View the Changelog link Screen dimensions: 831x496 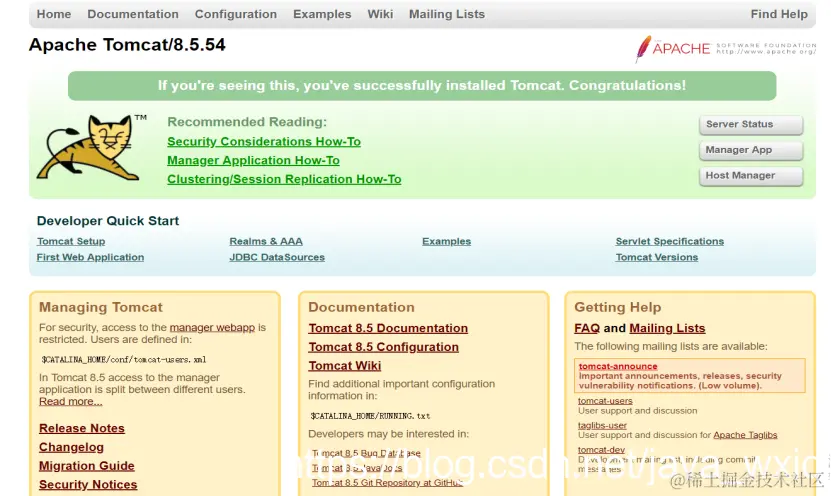click(71, 447)
